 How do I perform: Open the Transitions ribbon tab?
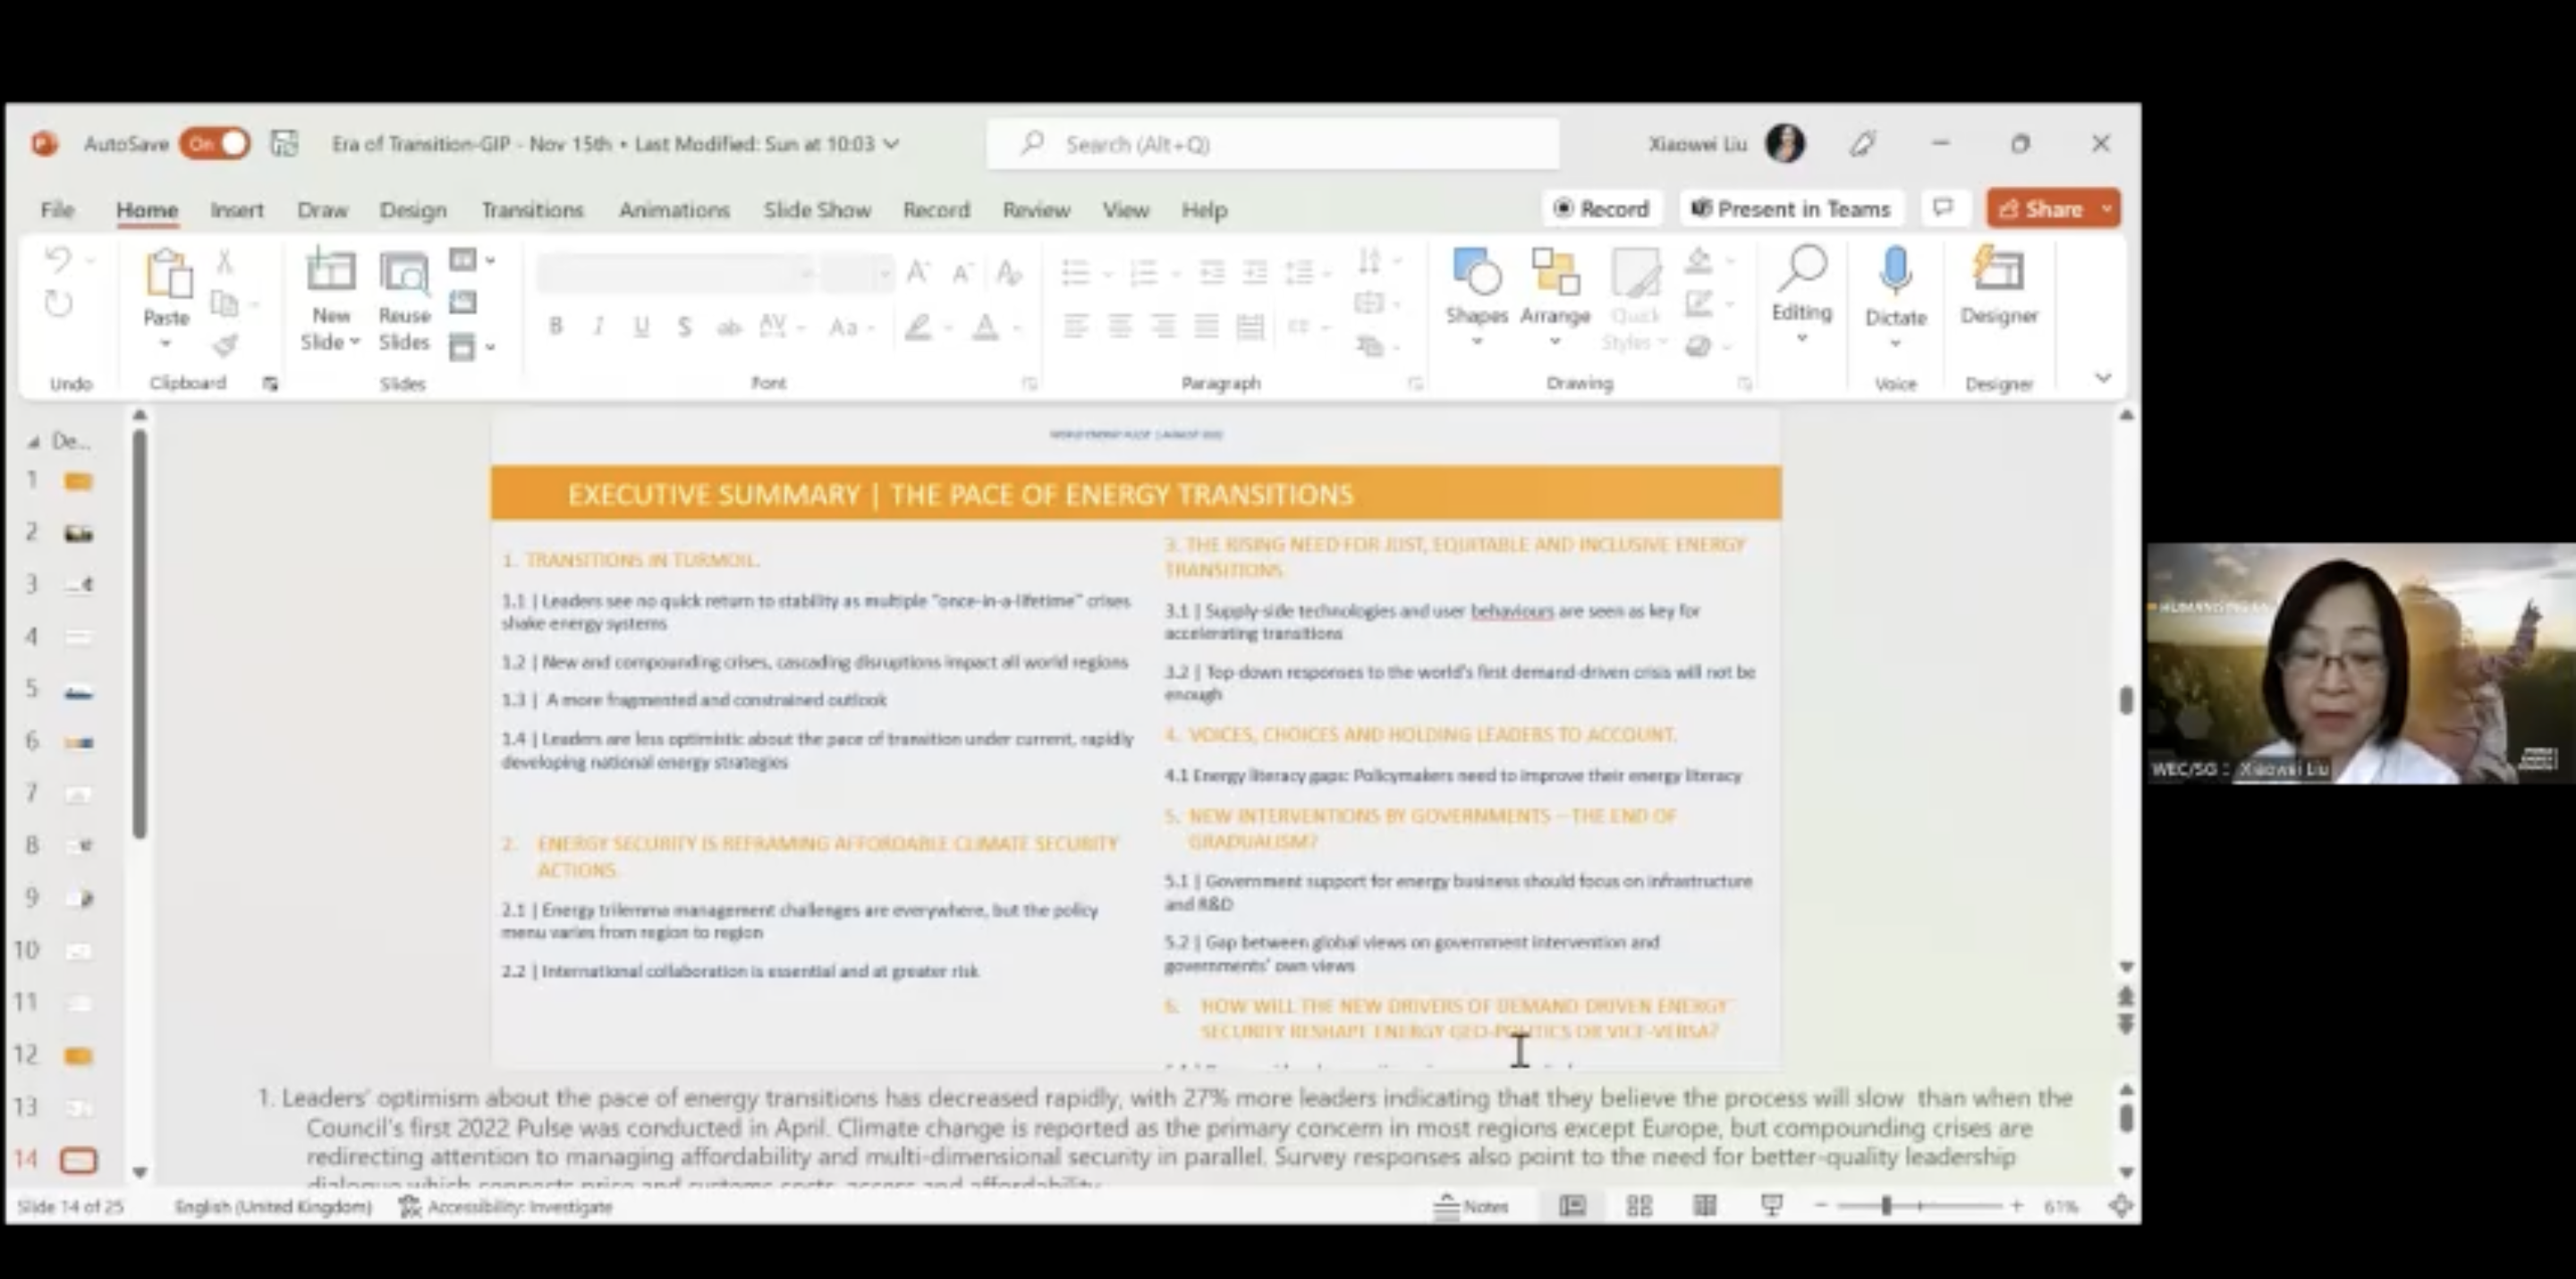click(x=532, y=210)
